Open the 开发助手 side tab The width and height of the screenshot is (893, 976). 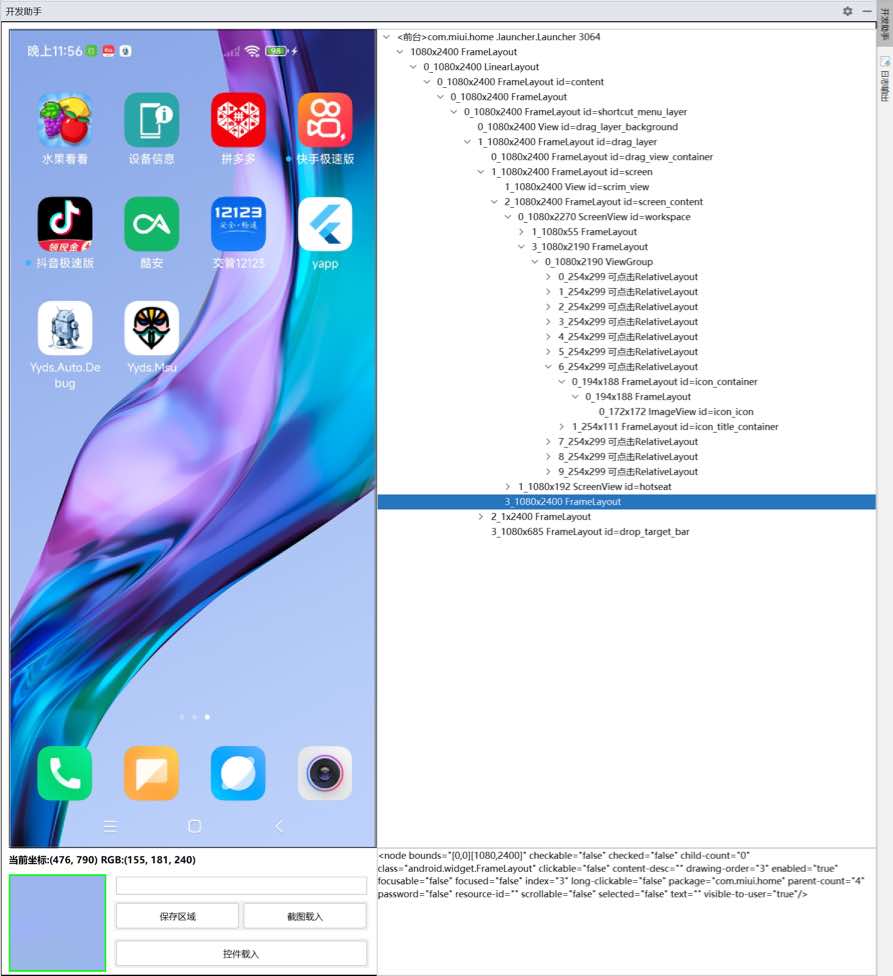[884, 23]
